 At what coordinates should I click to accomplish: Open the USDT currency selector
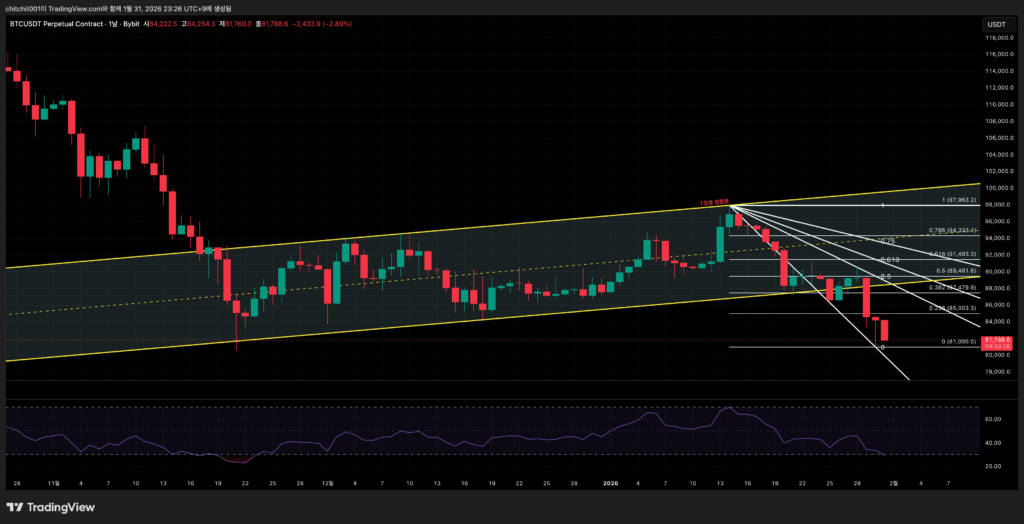[x=996, y=24]
